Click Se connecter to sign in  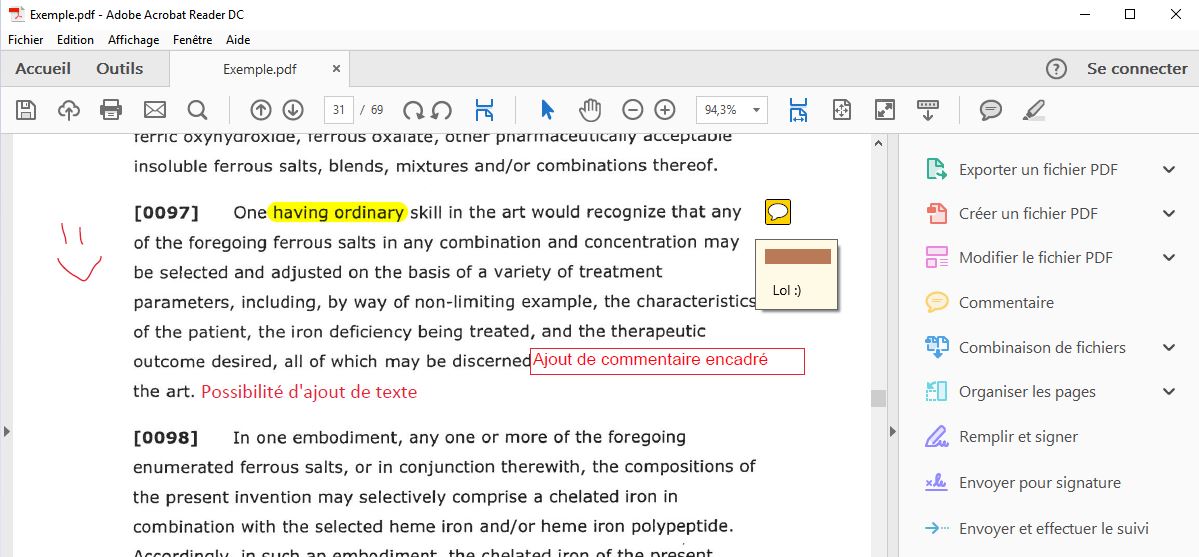pos(1137,69)
